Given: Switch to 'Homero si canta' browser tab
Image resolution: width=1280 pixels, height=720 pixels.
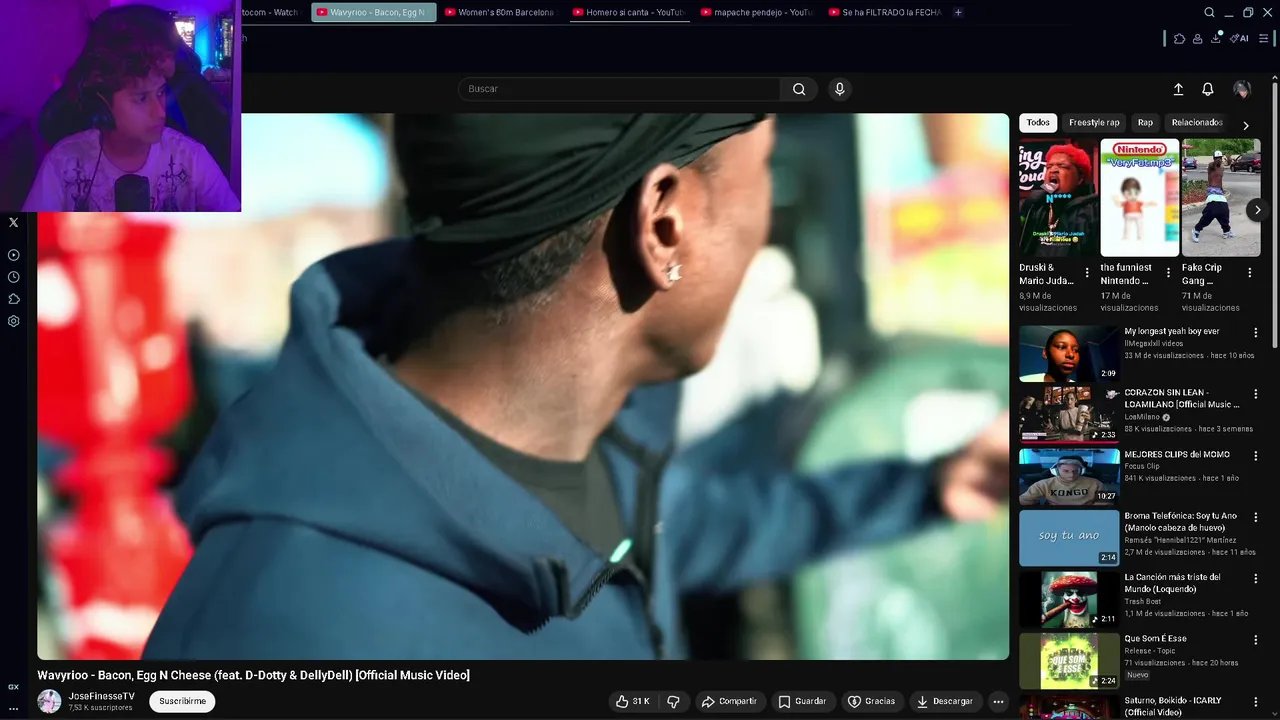Looking at the screenshot, I should coord(628,12).
